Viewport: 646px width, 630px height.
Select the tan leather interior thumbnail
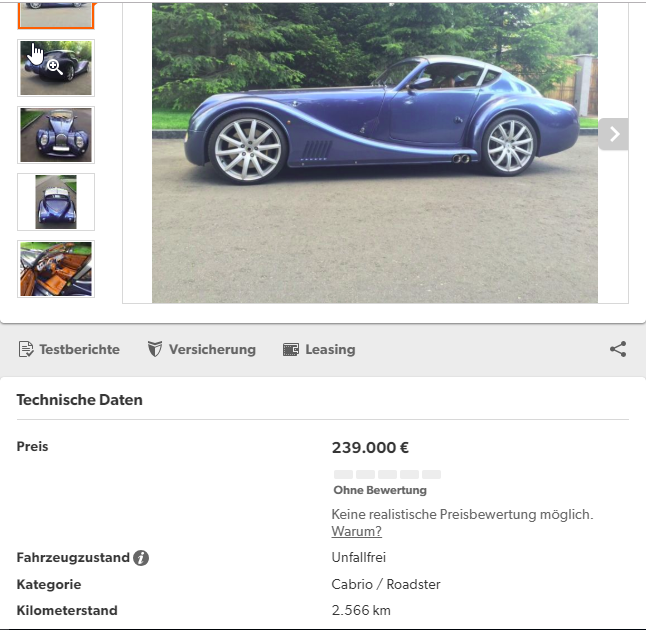pos(56,269)
